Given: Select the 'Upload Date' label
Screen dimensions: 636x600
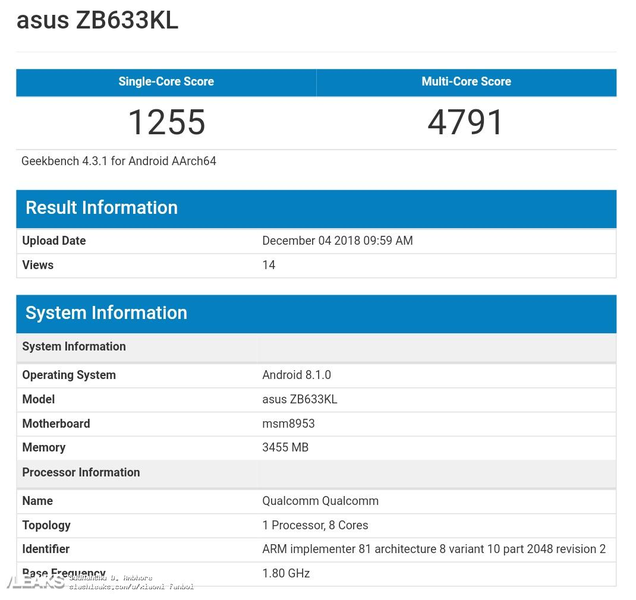Looking at the screenshot, I should click(x=54, y=241).
